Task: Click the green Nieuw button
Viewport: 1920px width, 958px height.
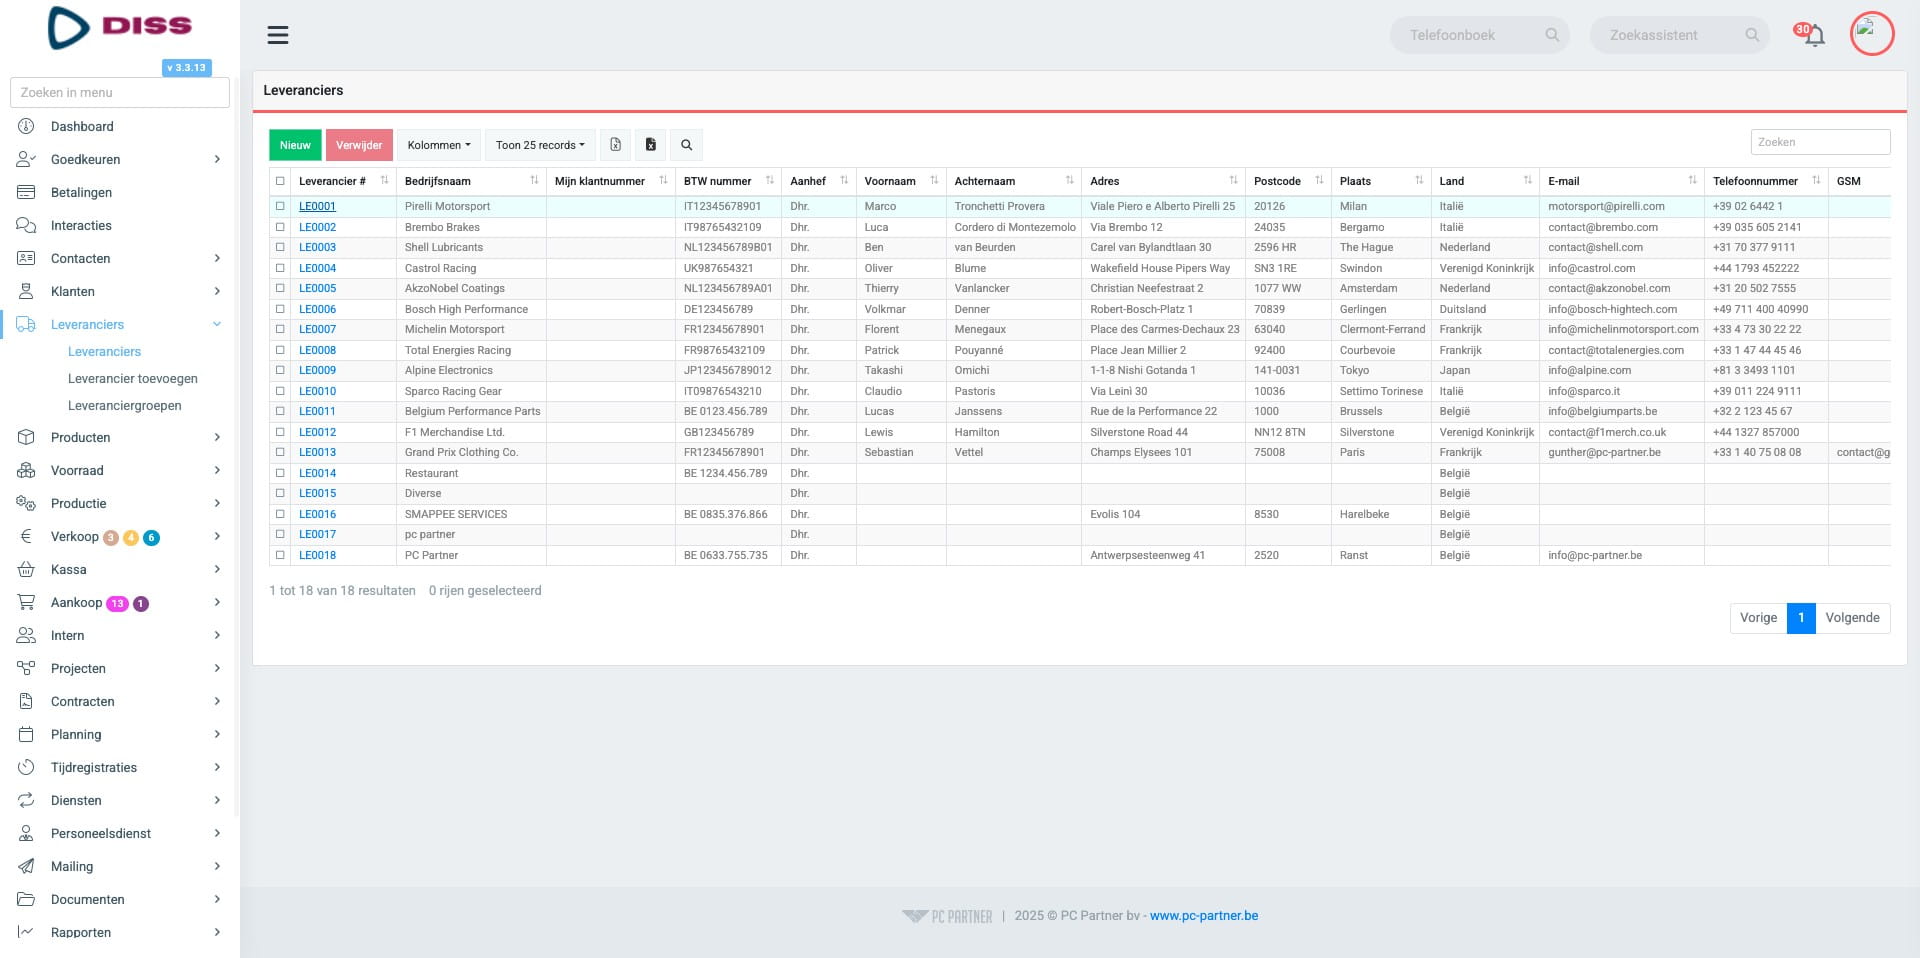Action: click(x=295, y=145)
